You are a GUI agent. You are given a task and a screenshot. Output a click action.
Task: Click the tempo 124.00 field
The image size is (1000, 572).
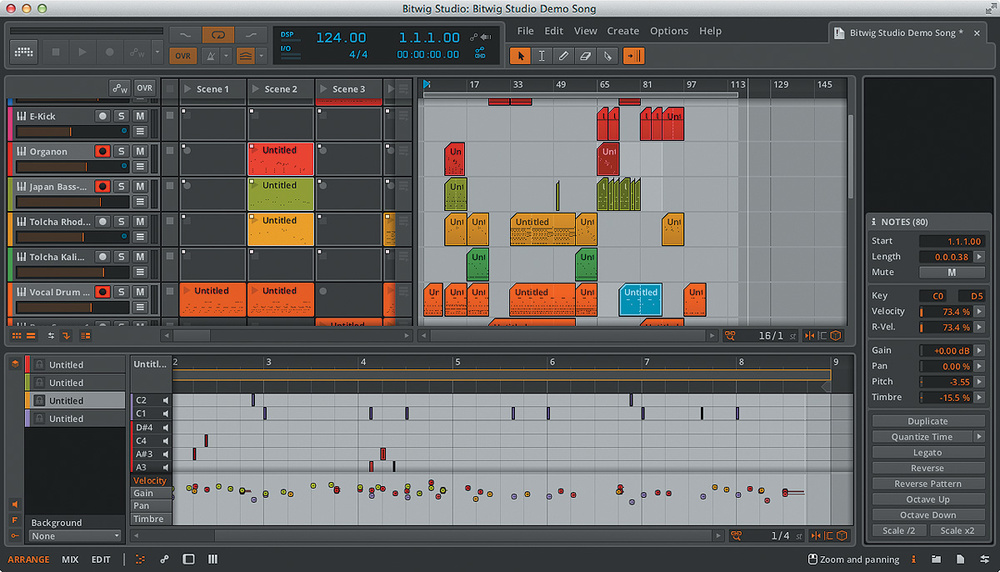pos(341,38)
